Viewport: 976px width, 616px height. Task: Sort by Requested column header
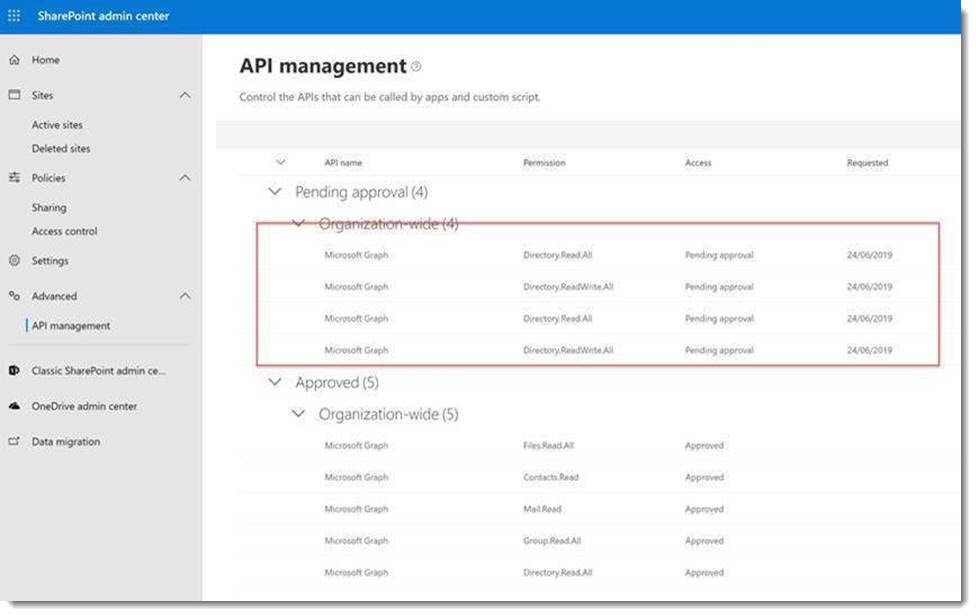click(x=867, y=162)
